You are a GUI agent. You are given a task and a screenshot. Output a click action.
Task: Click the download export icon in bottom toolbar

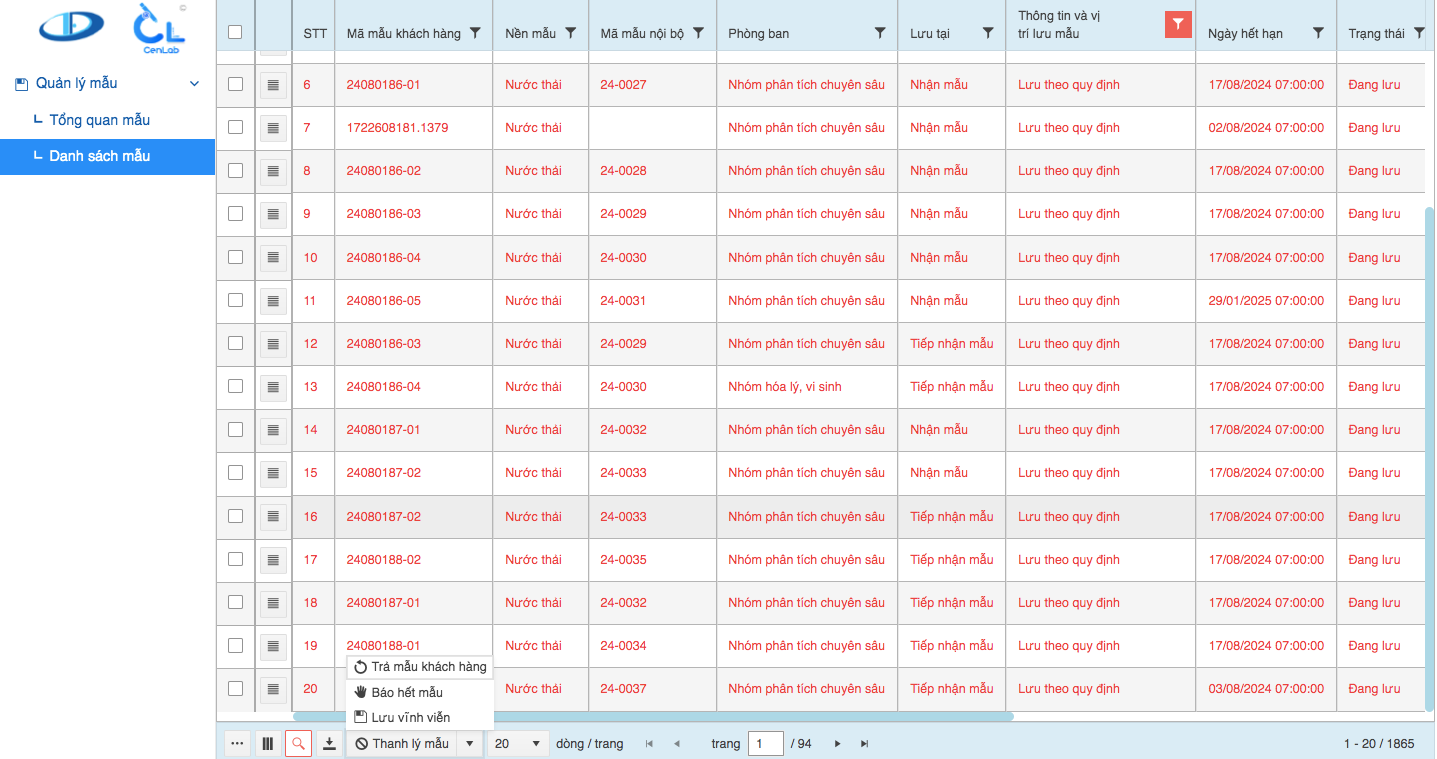pos(329,744)
